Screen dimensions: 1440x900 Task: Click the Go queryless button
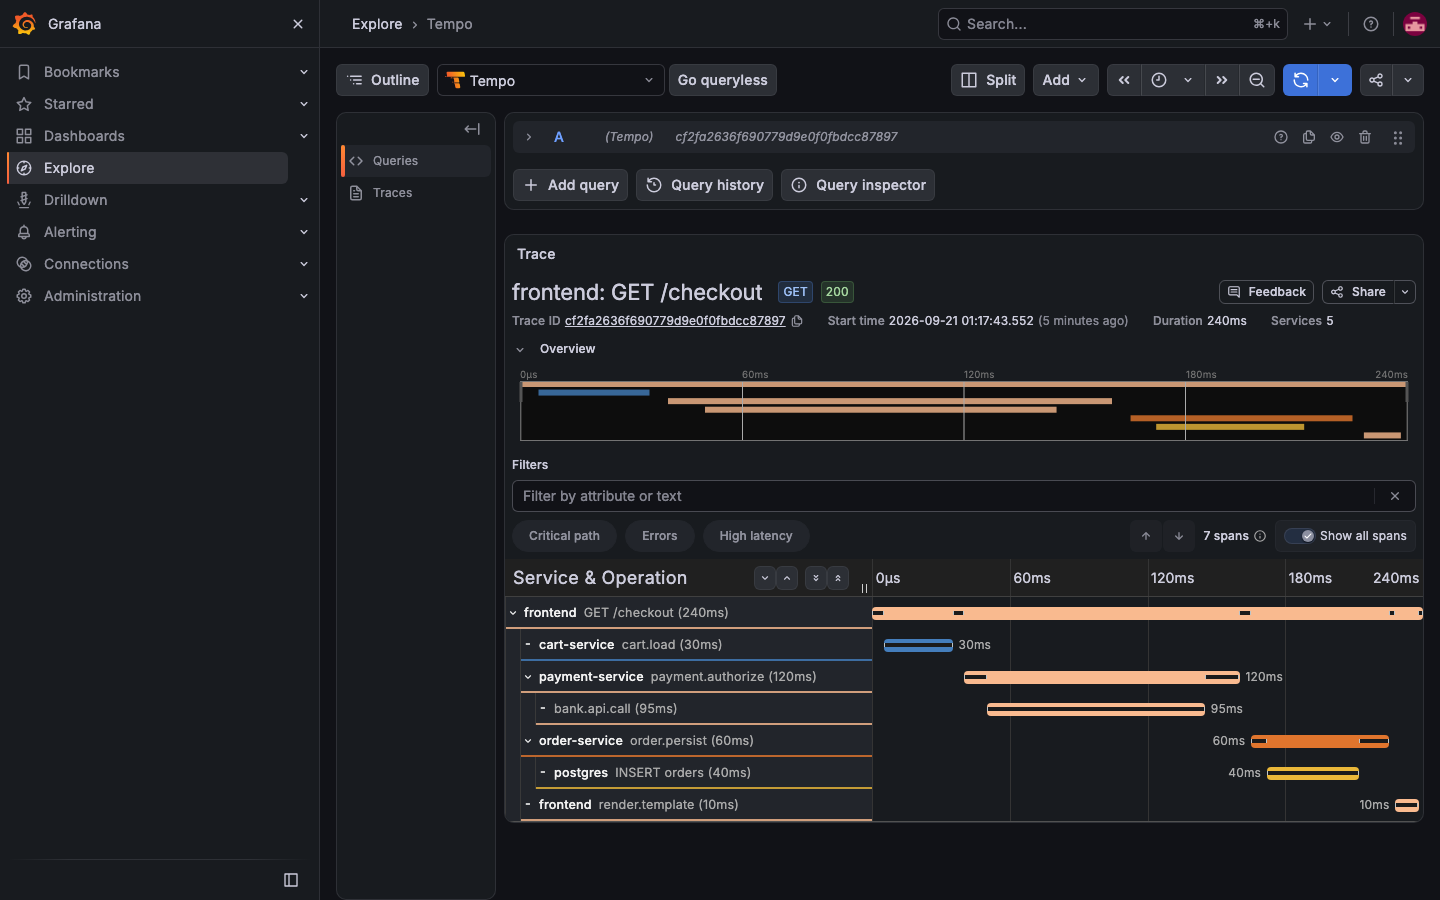pos(723,80)
